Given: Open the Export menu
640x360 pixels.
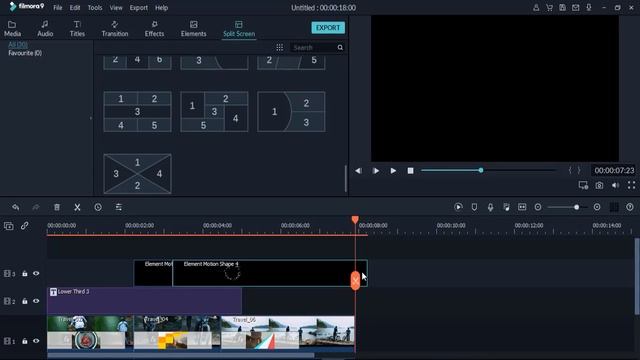Looking at the screenshot, I should [x=138, y=8].
